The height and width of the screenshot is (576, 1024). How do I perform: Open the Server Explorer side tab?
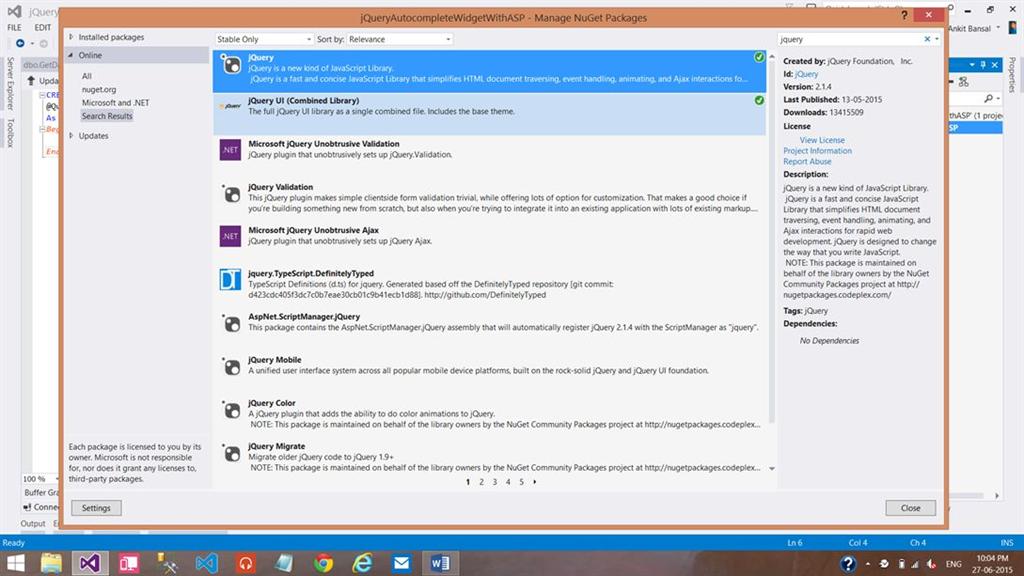[10, 84]
